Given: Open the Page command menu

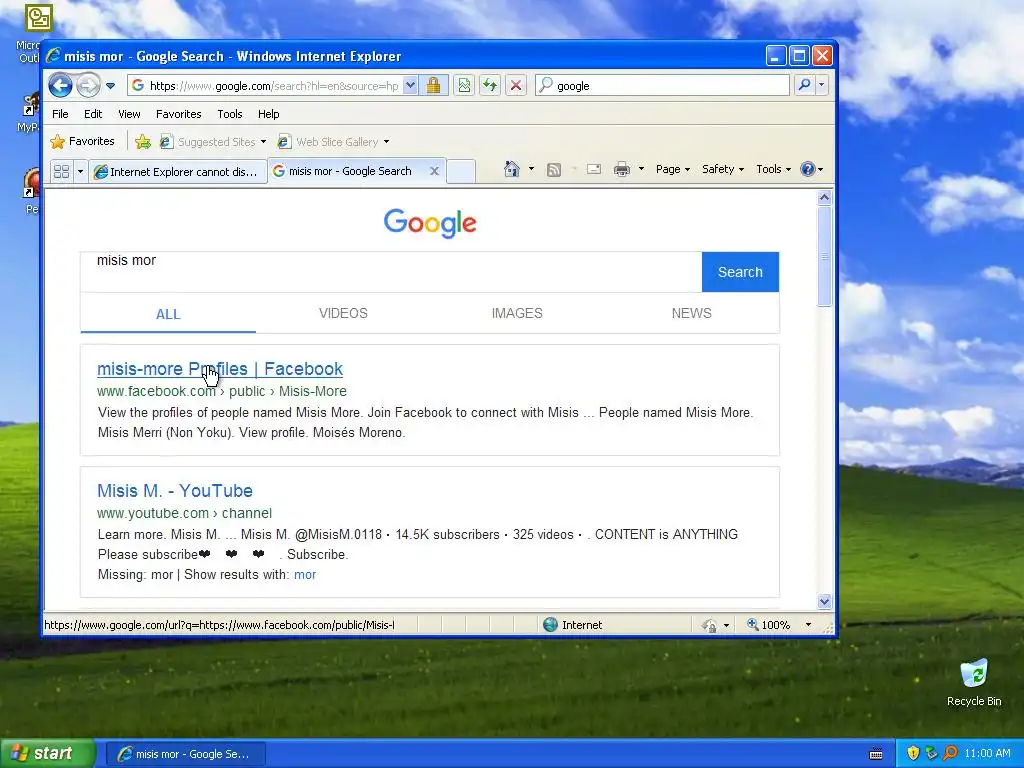Looking at the screenshot, I should (x=673, y=169).
